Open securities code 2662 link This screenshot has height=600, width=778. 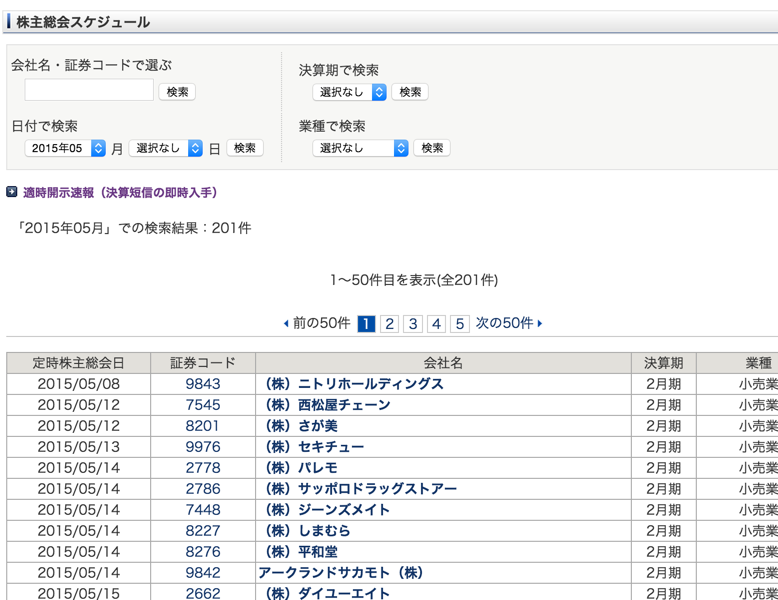coord(203,593)
